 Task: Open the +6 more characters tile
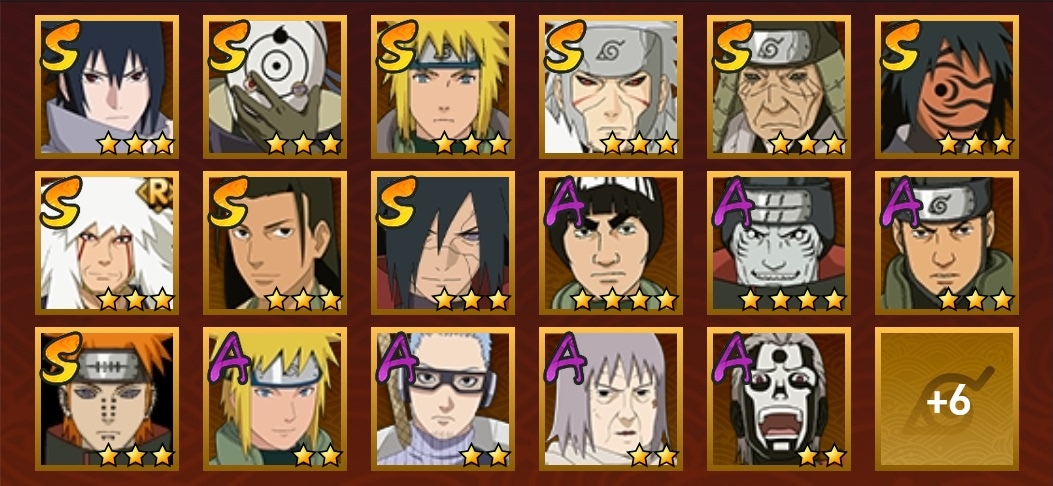[946, 399]
